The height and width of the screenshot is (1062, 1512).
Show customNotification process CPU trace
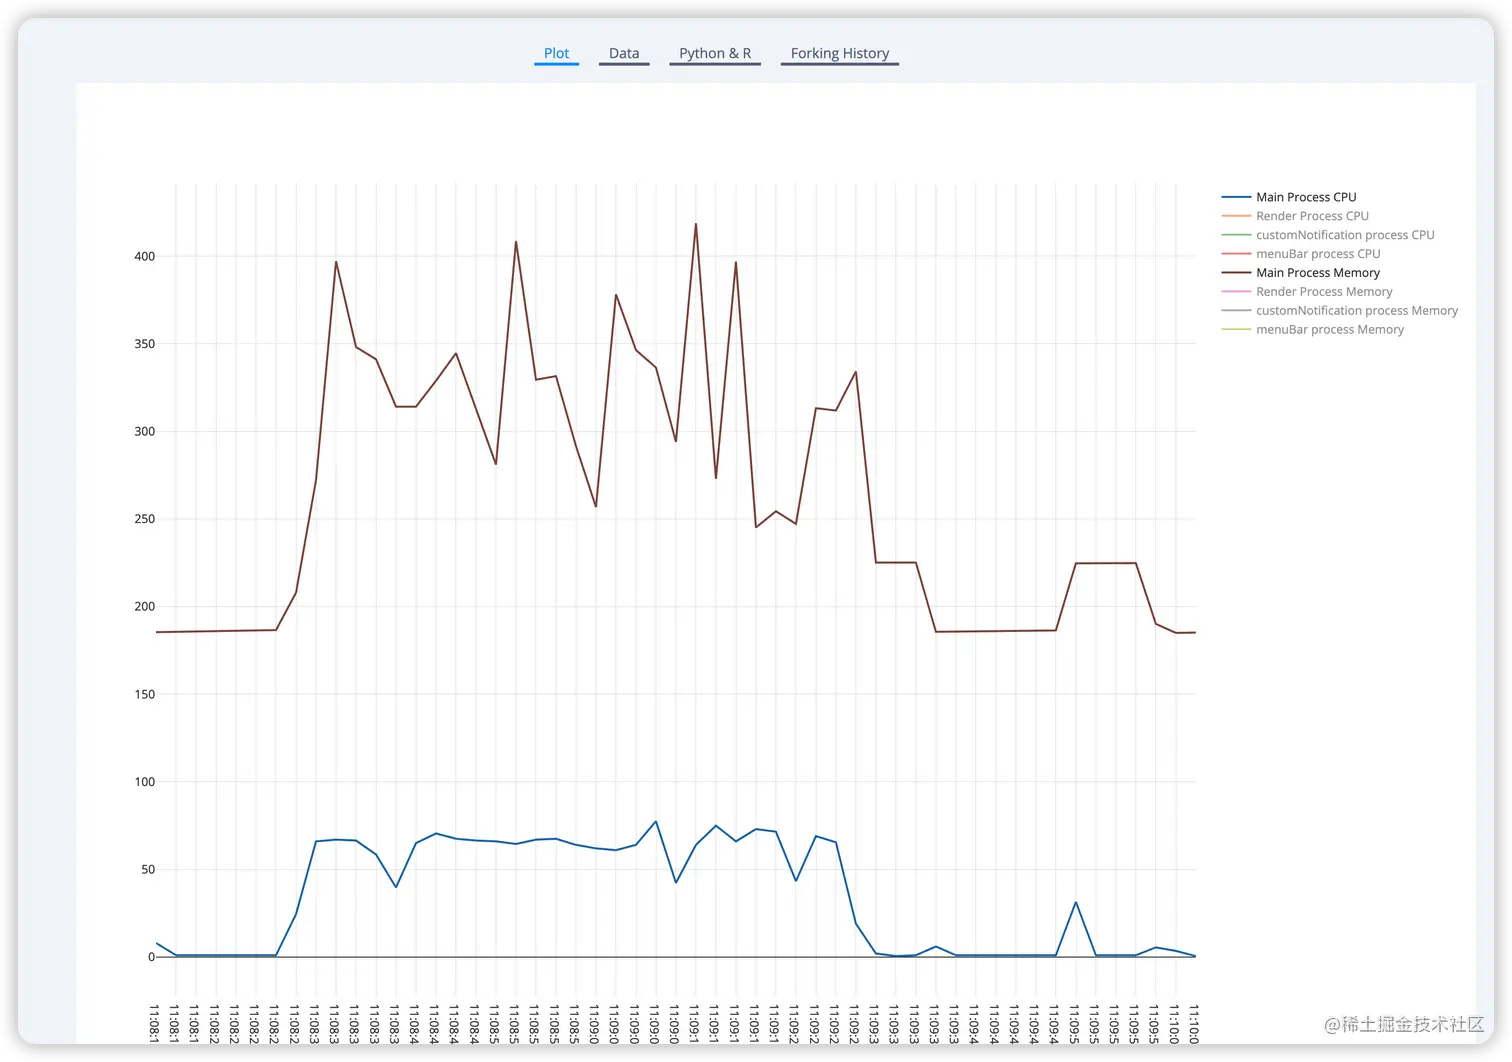point(1345,235)
